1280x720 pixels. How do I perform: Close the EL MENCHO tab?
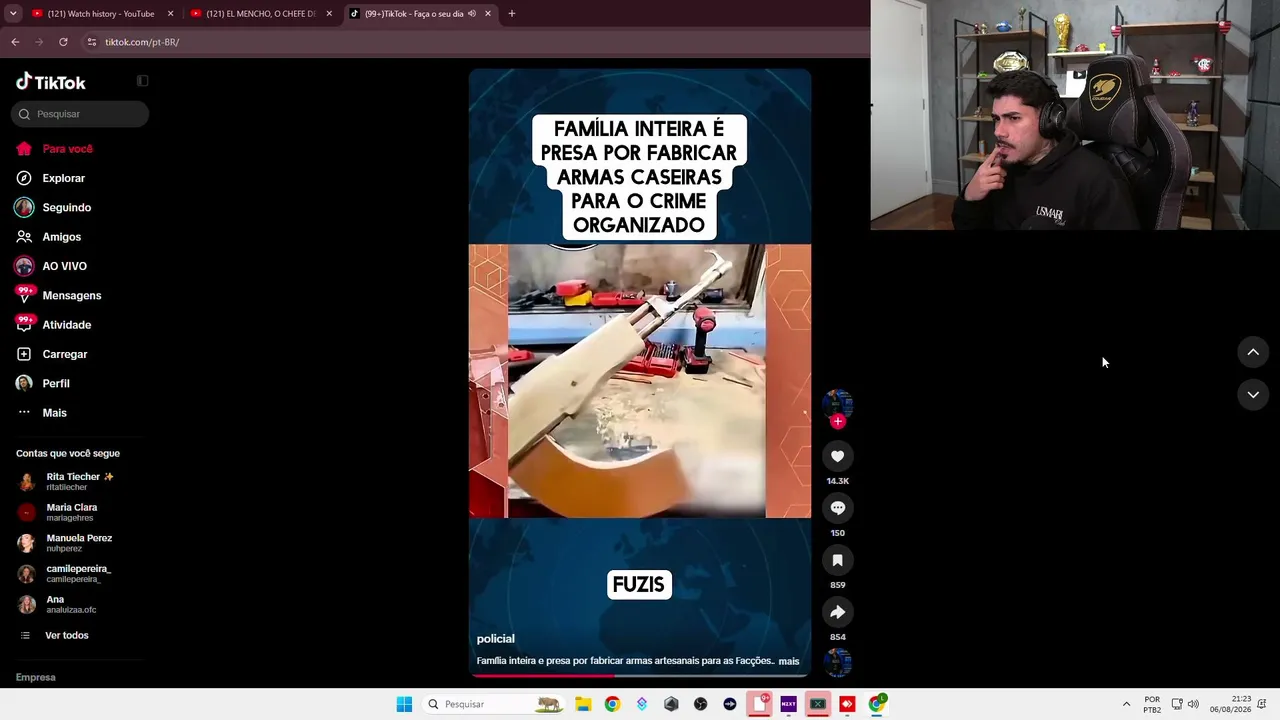pos(329,14)
